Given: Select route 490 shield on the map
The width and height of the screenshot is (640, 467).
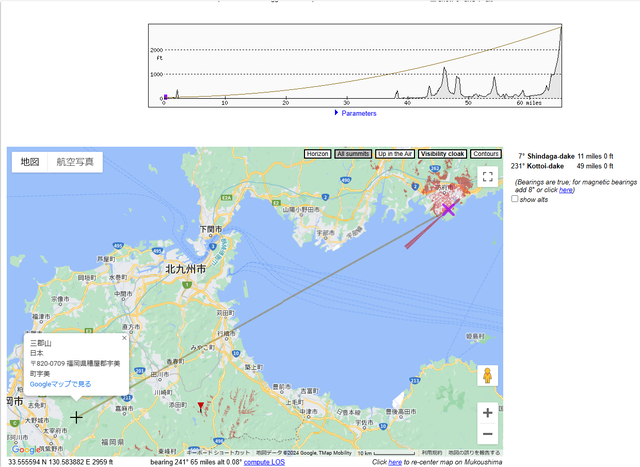Looking at the screenshot, I should [x=346, y=180].
